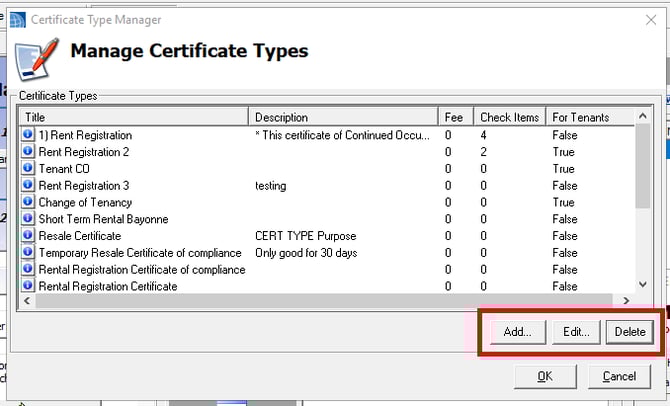The image size is (670, 406).
Task: Delete the selected certificate type
Action: (630, 332)
